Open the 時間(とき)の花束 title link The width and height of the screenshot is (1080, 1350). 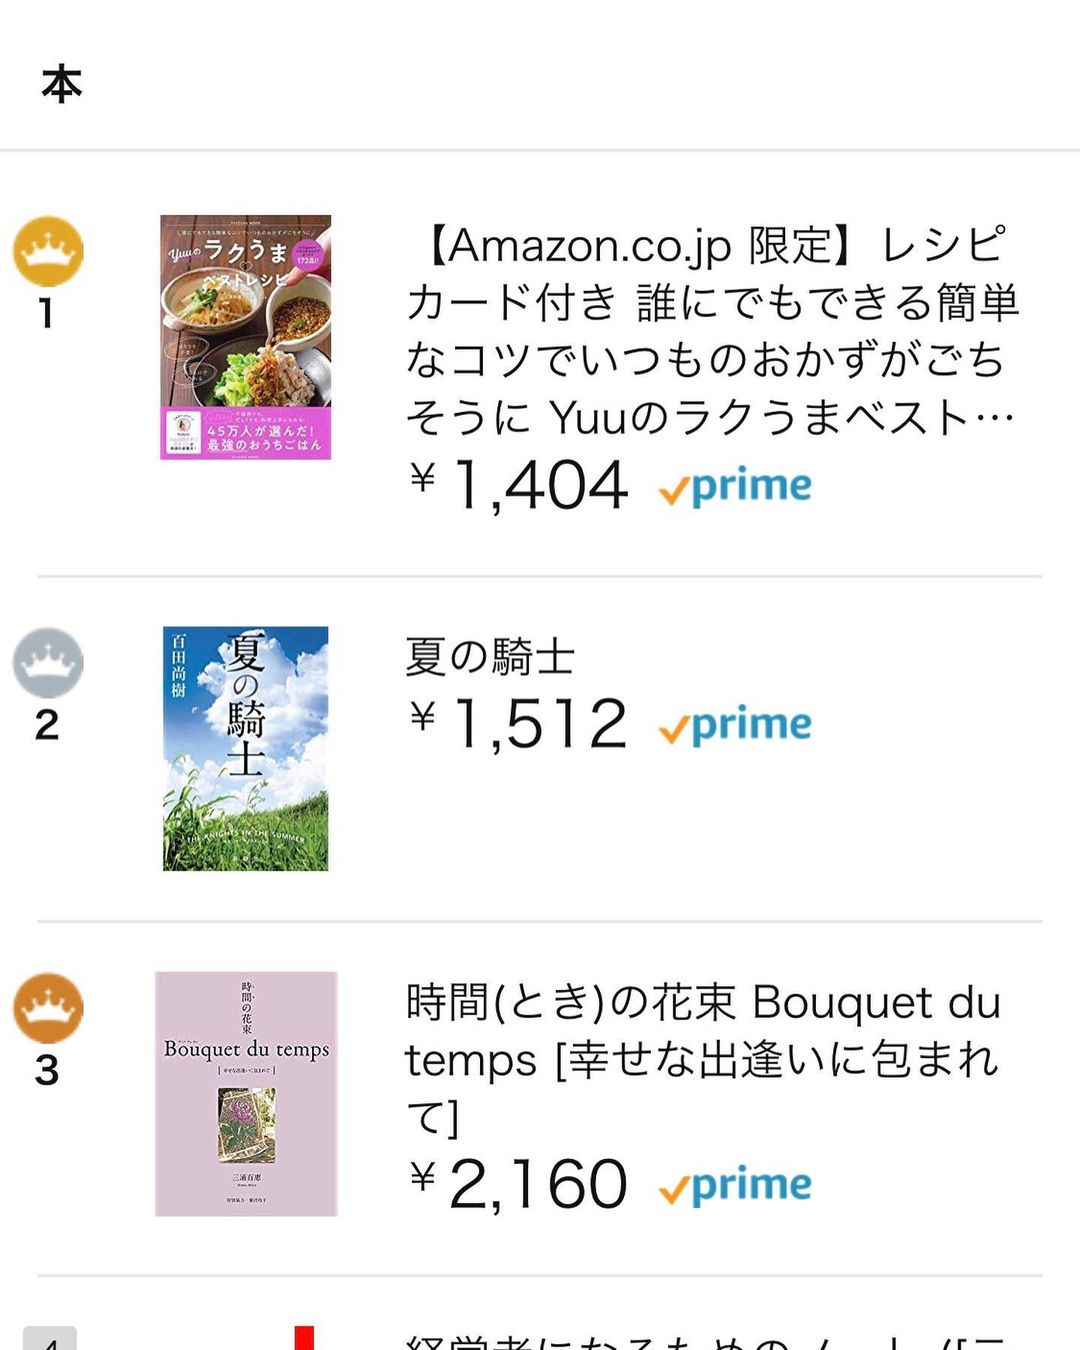click(x=702, y=1058)
